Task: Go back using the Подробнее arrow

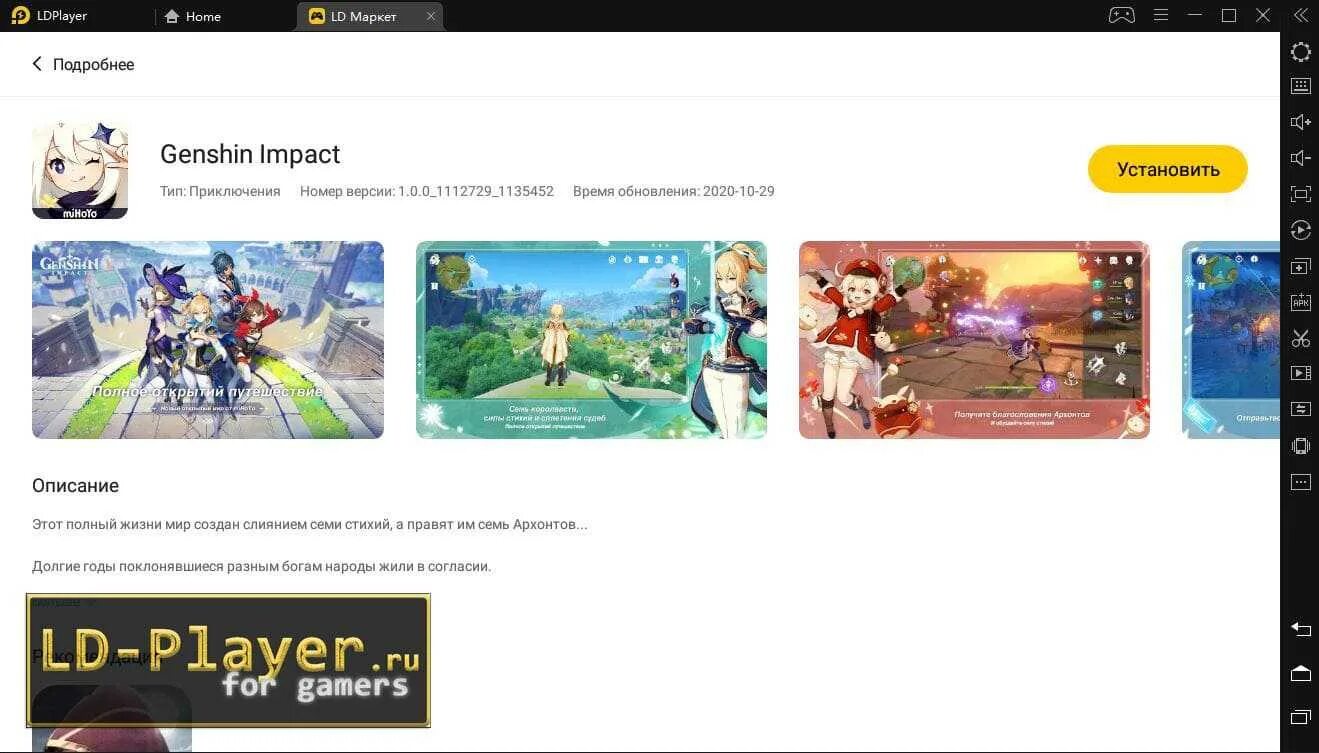Action: pyautogui.click(x=37, y=64)
